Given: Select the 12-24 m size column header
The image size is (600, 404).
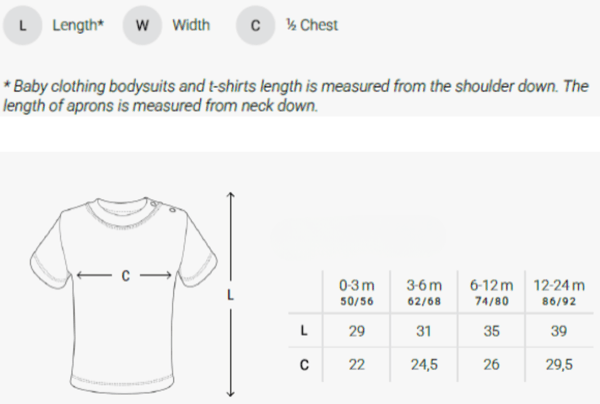Looking at the screenshot, I should [559, 292].
